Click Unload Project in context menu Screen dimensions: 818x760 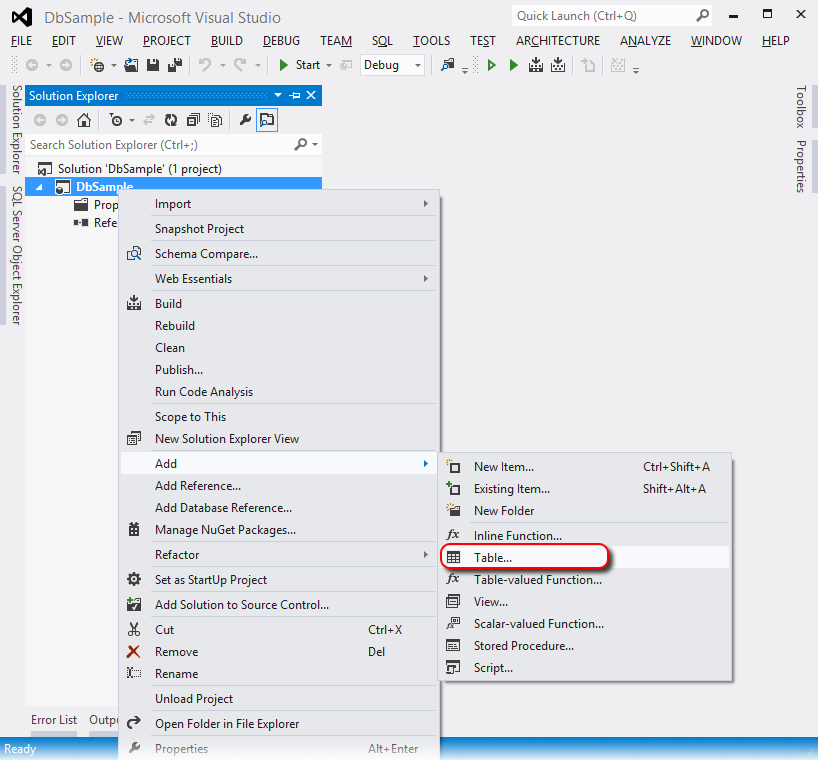[279, 699]
